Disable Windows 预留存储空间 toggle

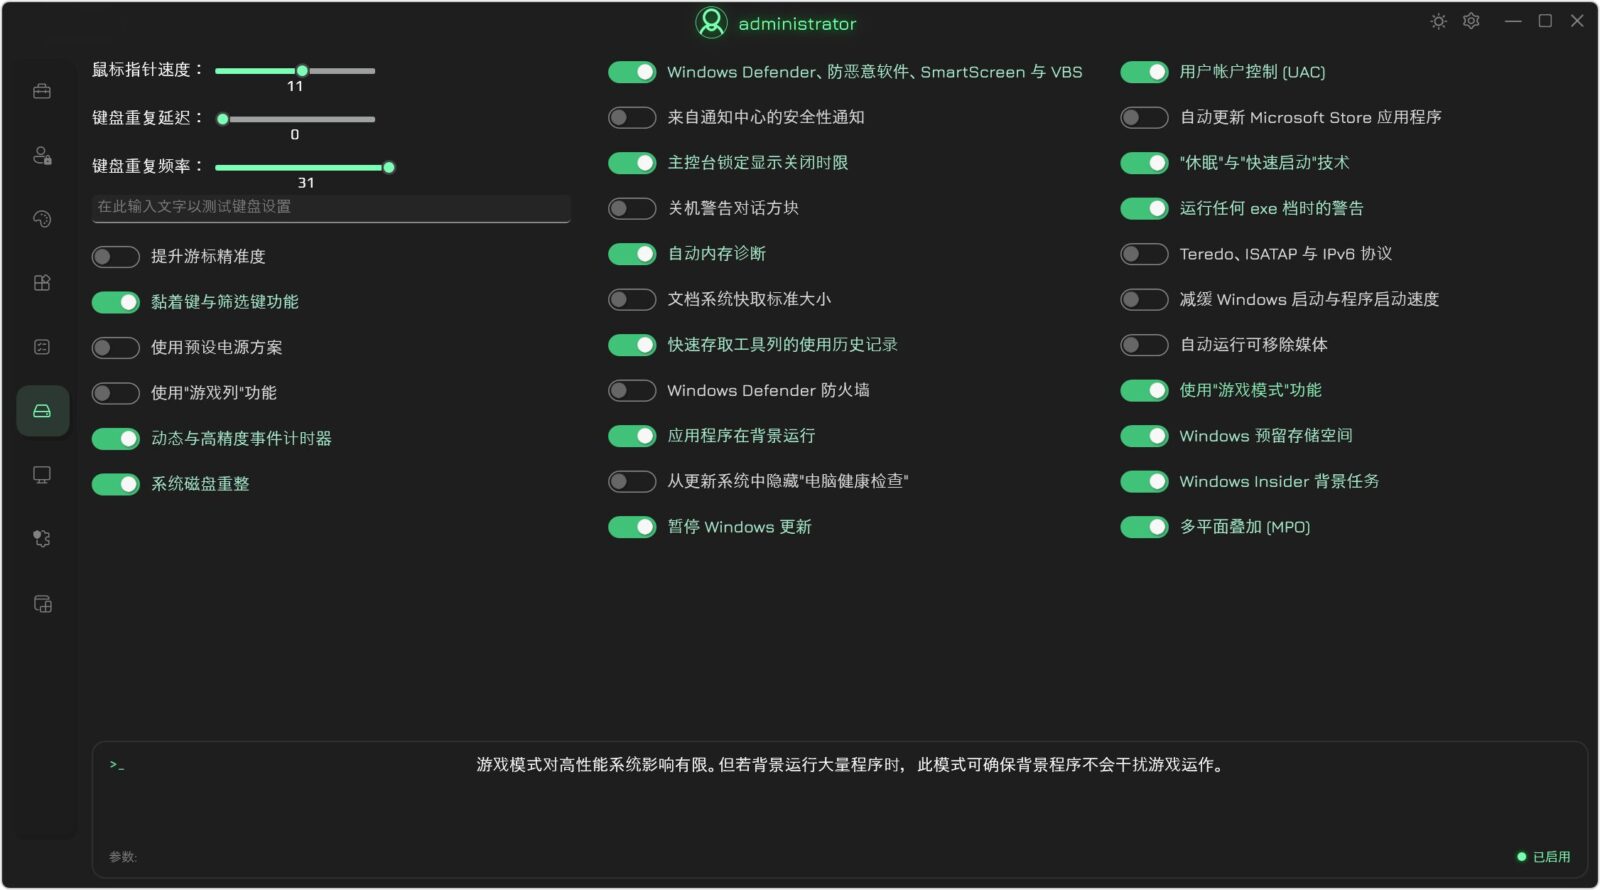[1144, 436]
